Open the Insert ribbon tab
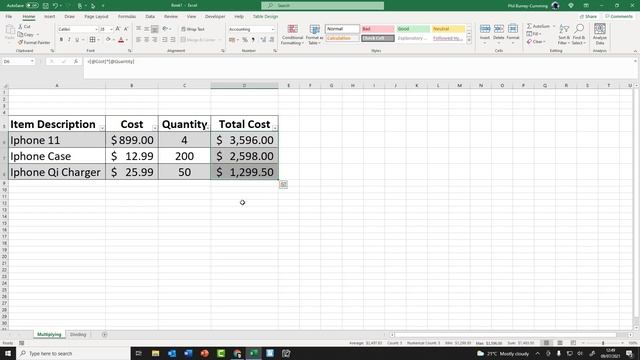This screenshot has width=640, height=360. pyautogui.click(x=49, y=16)
